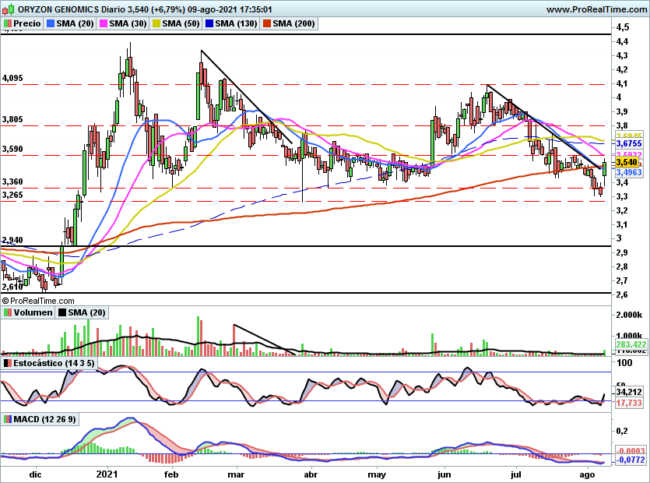Viewport: 650px width, 483px height.
Task: Click the MACD indicator icon
Action: pos(8,419)
